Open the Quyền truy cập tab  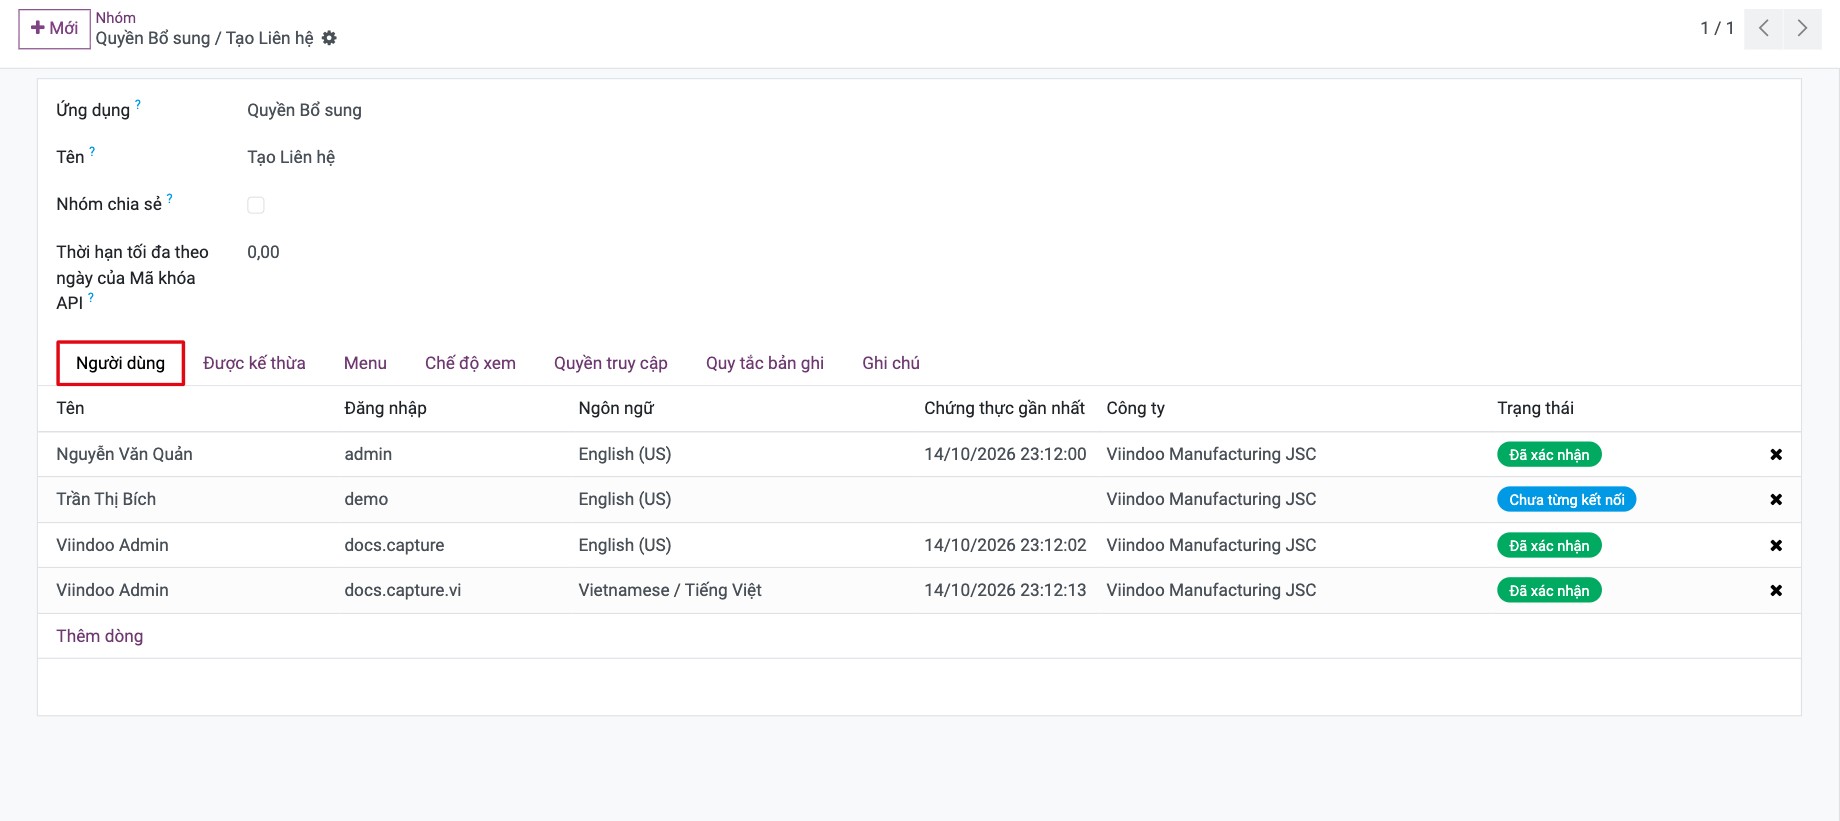coord(611,363)
